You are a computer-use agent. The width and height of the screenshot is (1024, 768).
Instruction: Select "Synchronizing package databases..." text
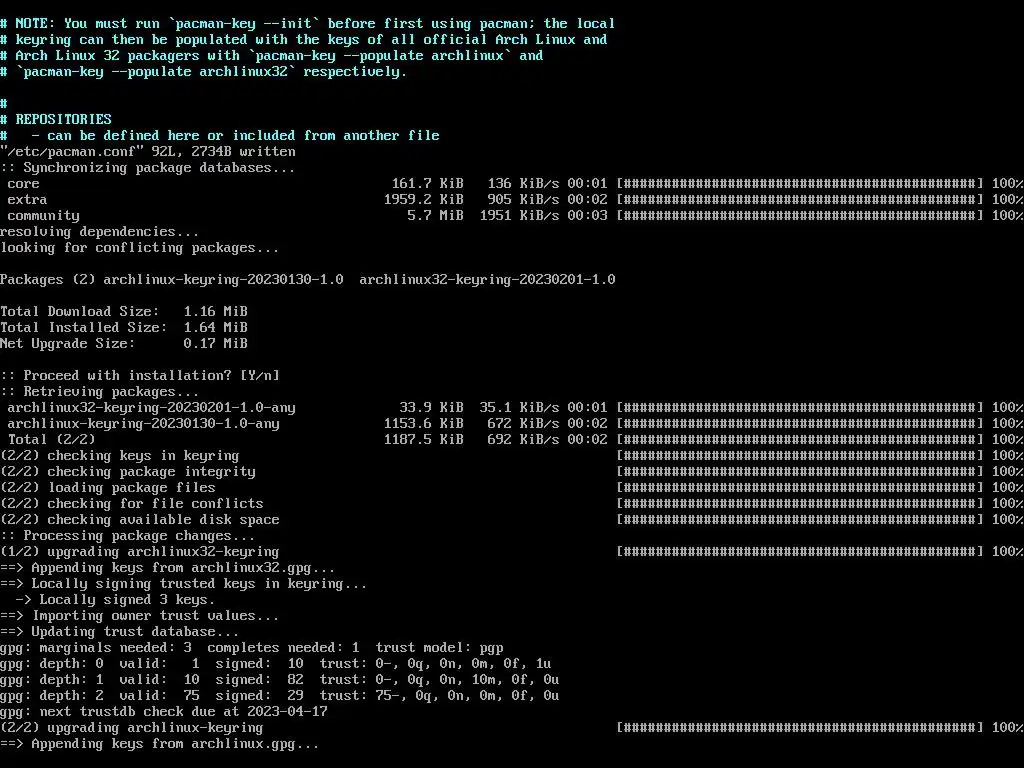click(159, 168)
